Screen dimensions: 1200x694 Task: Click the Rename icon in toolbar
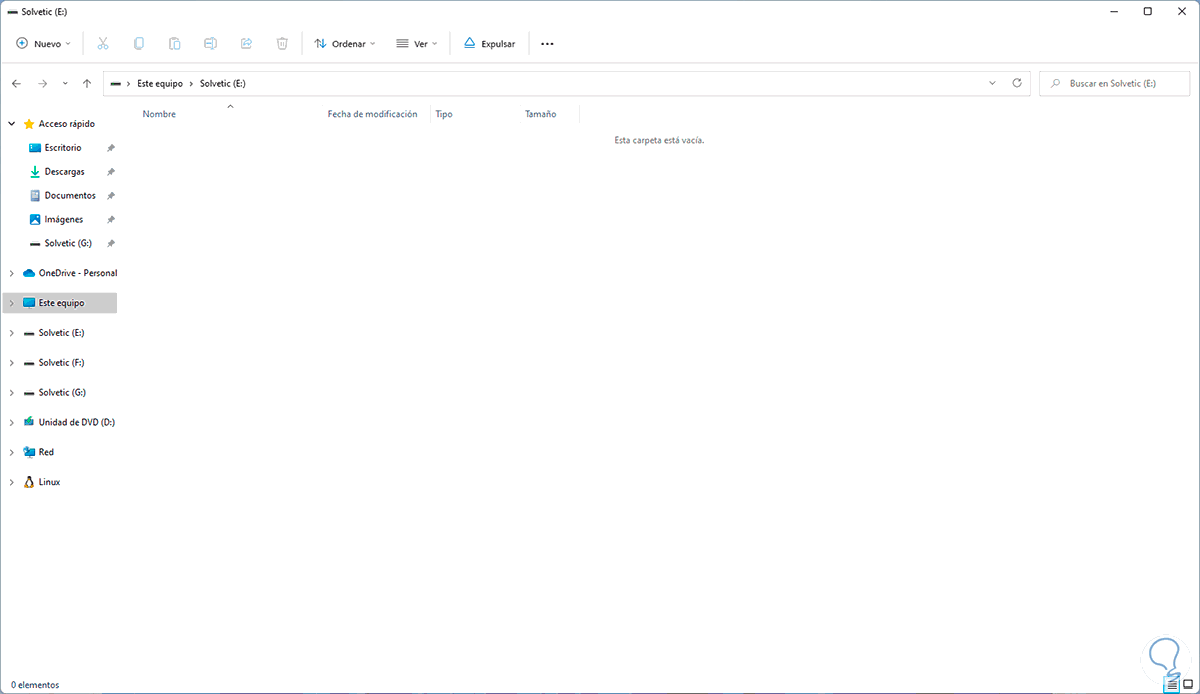tap(211, 44)
